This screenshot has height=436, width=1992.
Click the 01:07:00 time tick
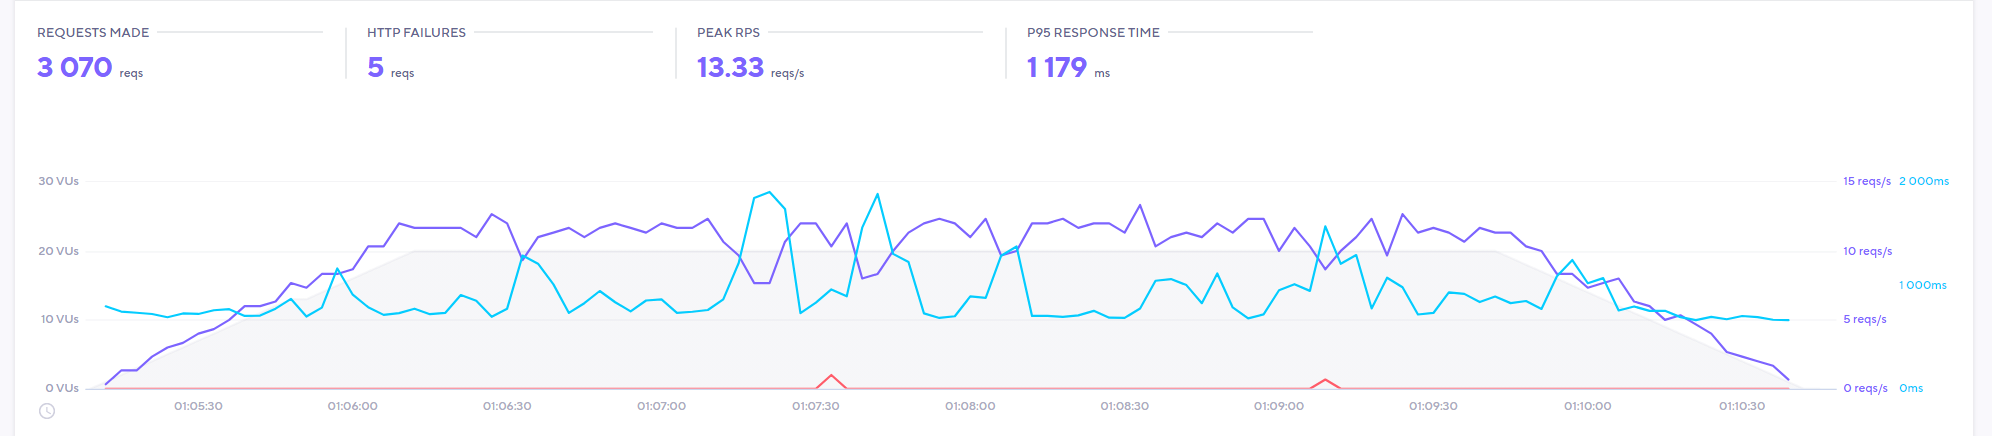point(661,406)
